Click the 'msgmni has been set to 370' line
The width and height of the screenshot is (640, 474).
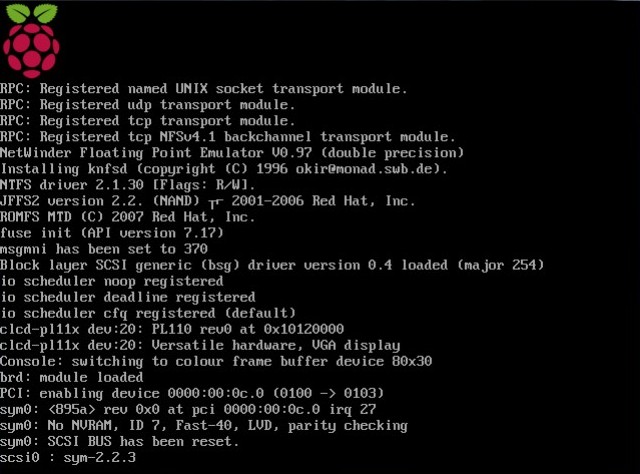tap(104, 249)
